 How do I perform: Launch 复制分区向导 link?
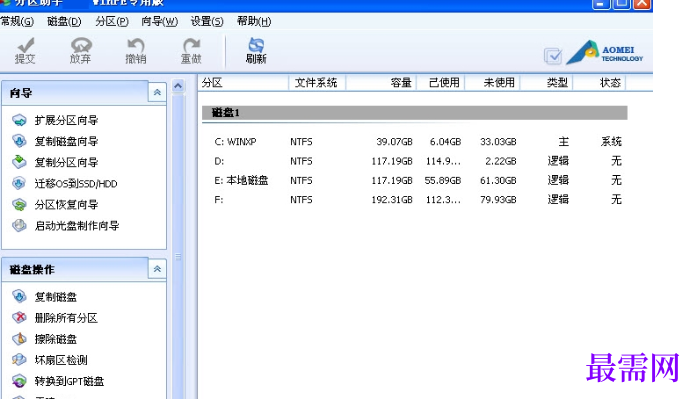click(x=66, y=162)
